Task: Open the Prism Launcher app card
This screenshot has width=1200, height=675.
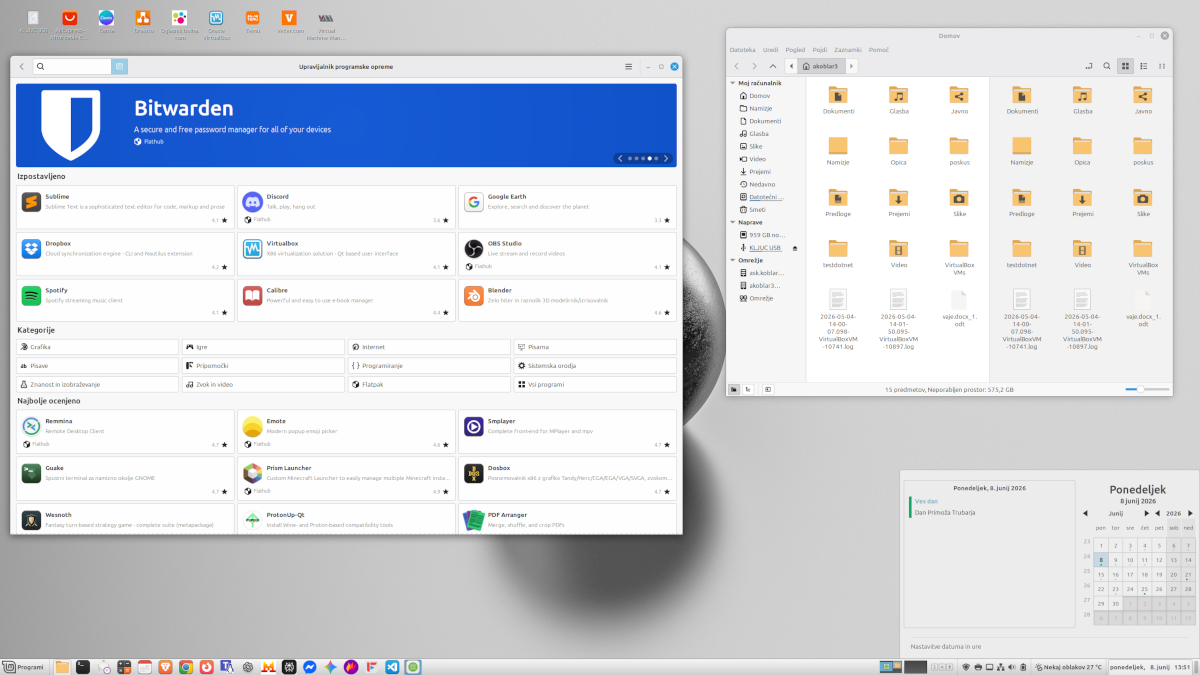Action: 346,478
